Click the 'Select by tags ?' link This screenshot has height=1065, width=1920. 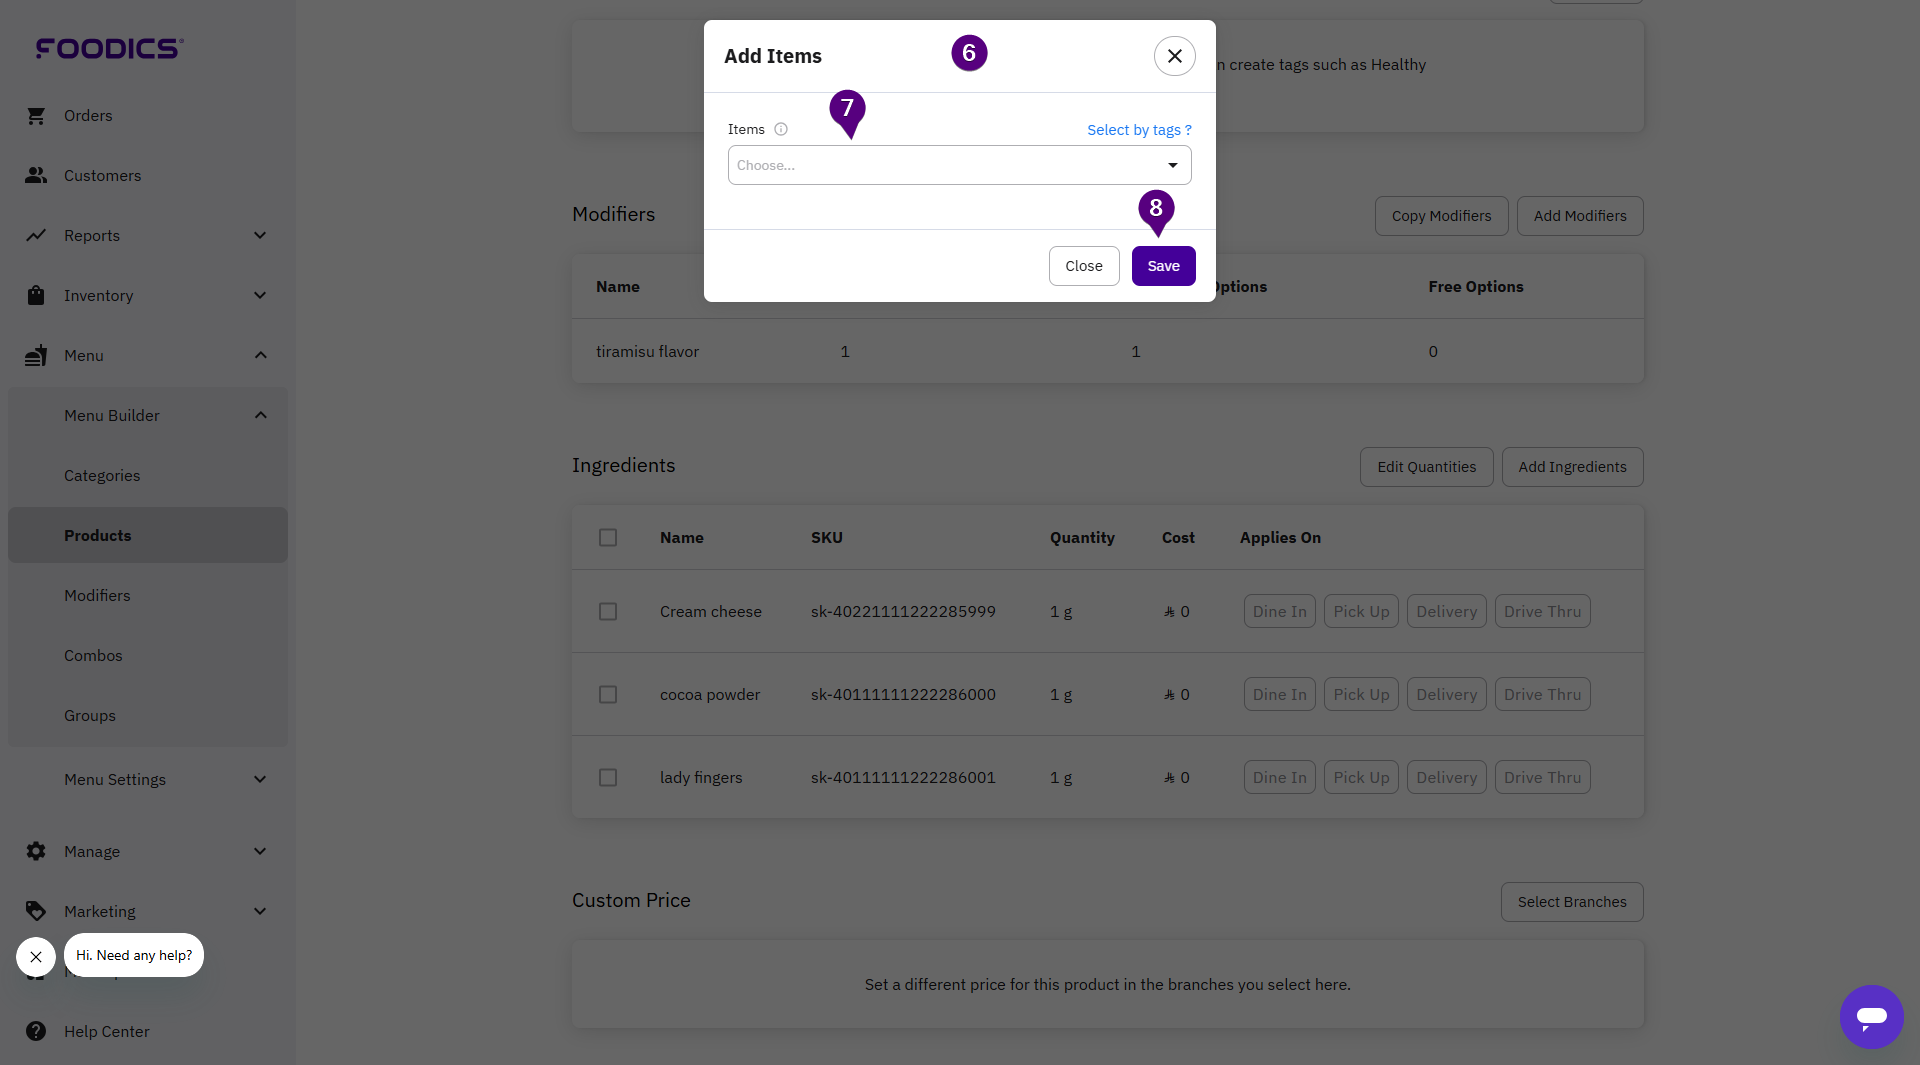(1139, 130)
